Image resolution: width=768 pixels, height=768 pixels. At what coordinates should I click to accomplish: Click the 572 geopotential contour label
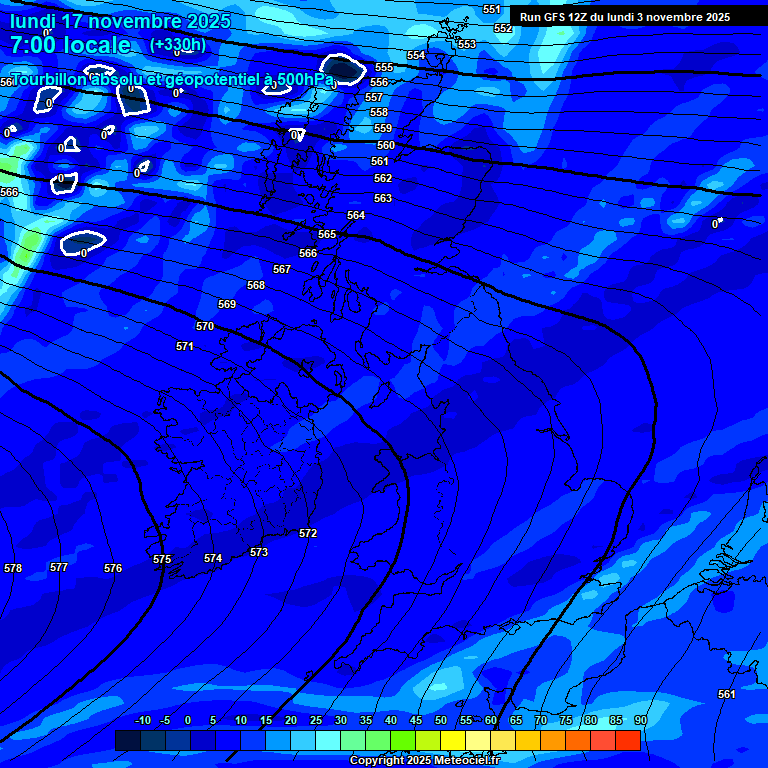coord(308,534)
